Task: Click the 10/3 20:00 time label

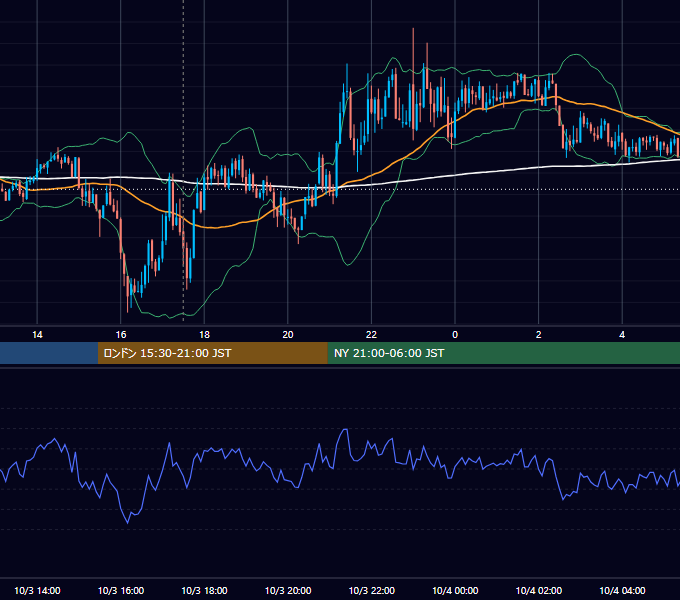Action: pyautogui.click(x=288, y=590)
